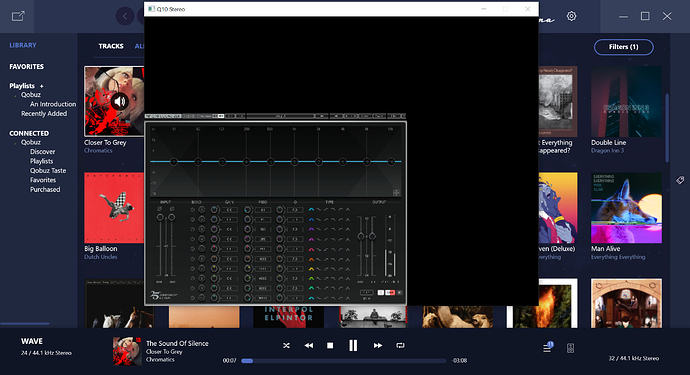Screen dimensions: 690x375
Task: Toggle band 6 power button in Q10
Action: (x=192, y=259)
